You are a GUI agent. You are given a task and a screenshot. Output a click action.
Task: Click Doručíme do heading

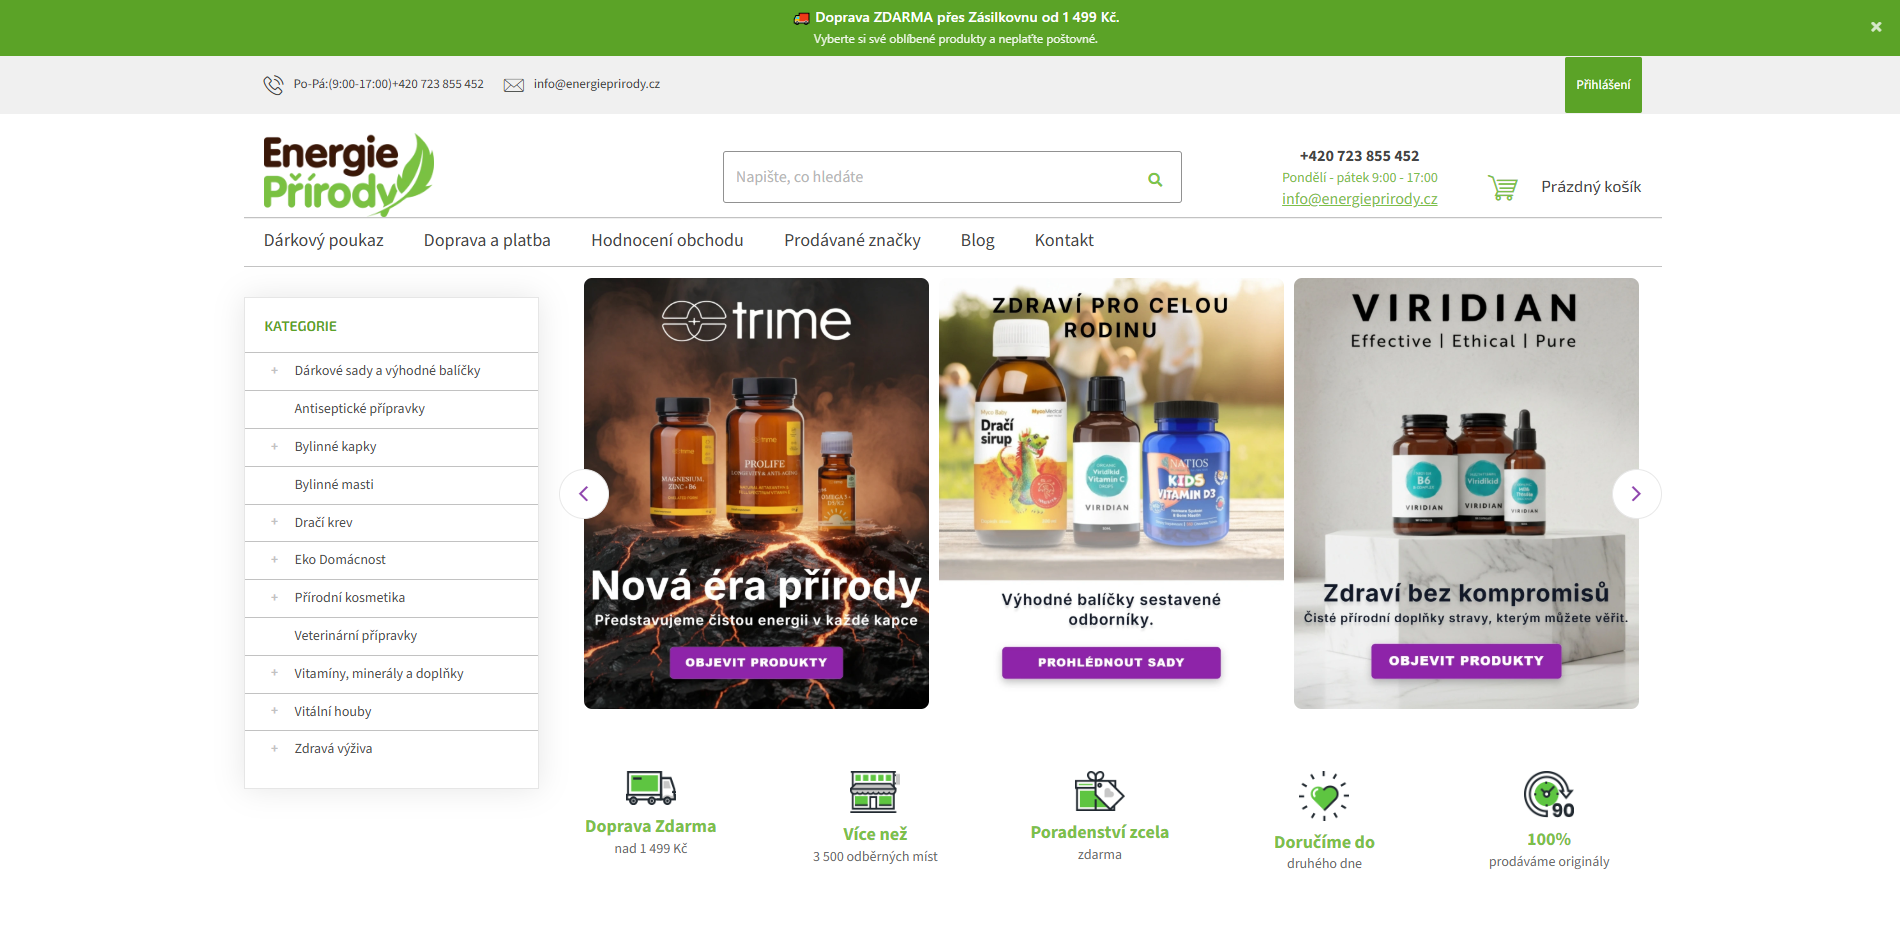point(1324,843)
